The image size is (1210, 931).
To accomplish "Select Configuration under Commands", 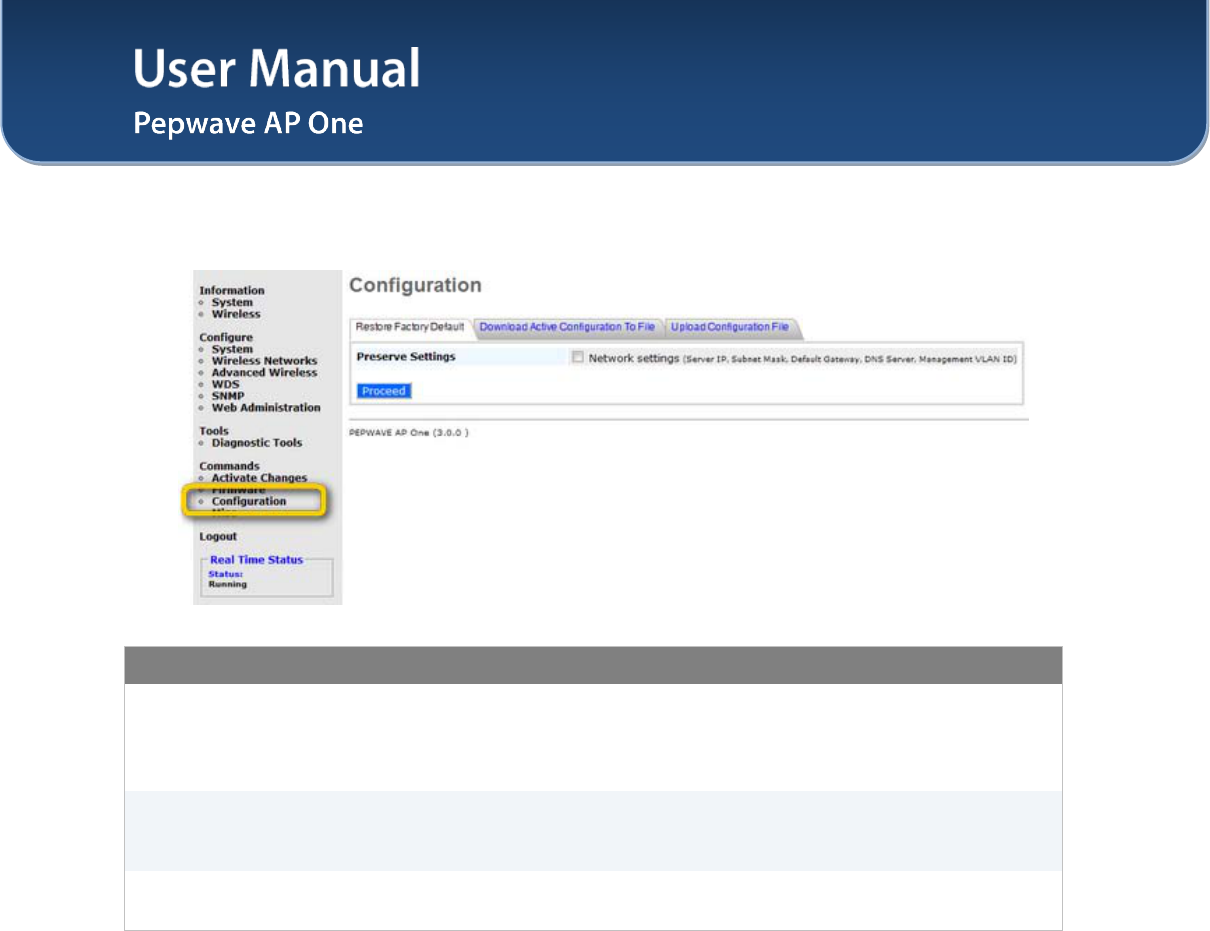I will click(x=249, y=501).
